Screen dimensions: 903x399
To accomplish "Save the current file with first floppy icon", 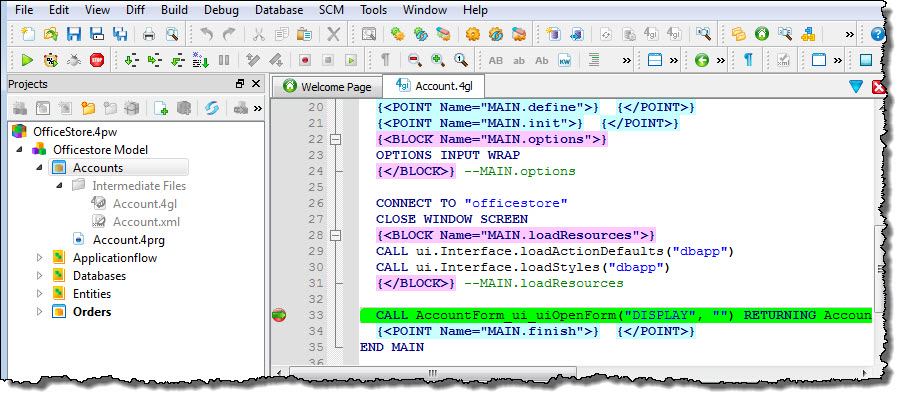I will (74, 35).
